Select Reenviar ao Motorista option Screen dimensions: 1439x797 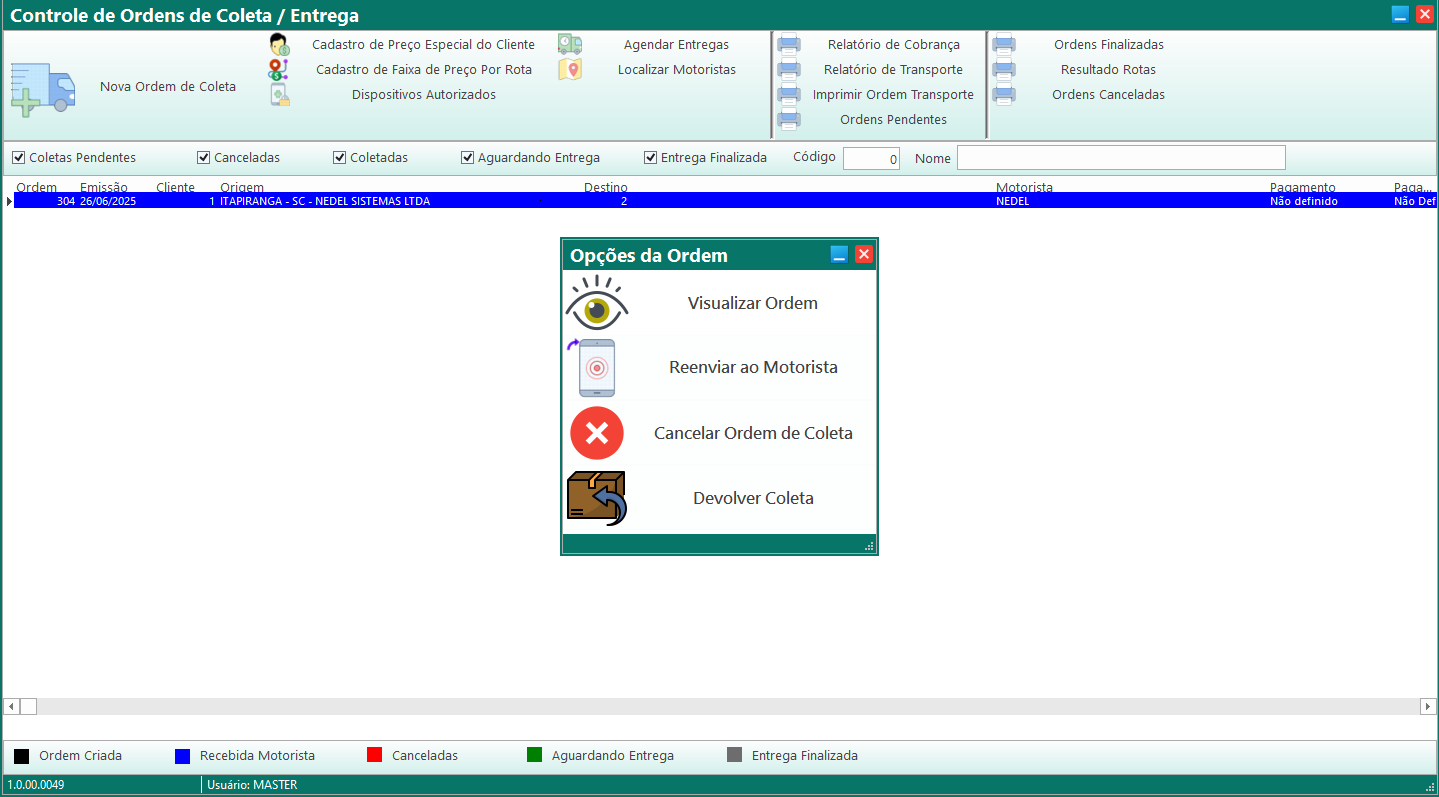coord(752,368)
